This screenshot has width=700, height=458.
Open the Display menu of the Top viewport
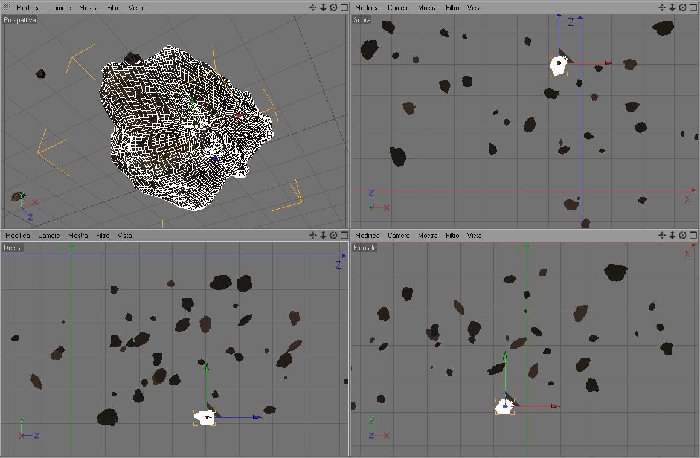(x=427, y=8)
